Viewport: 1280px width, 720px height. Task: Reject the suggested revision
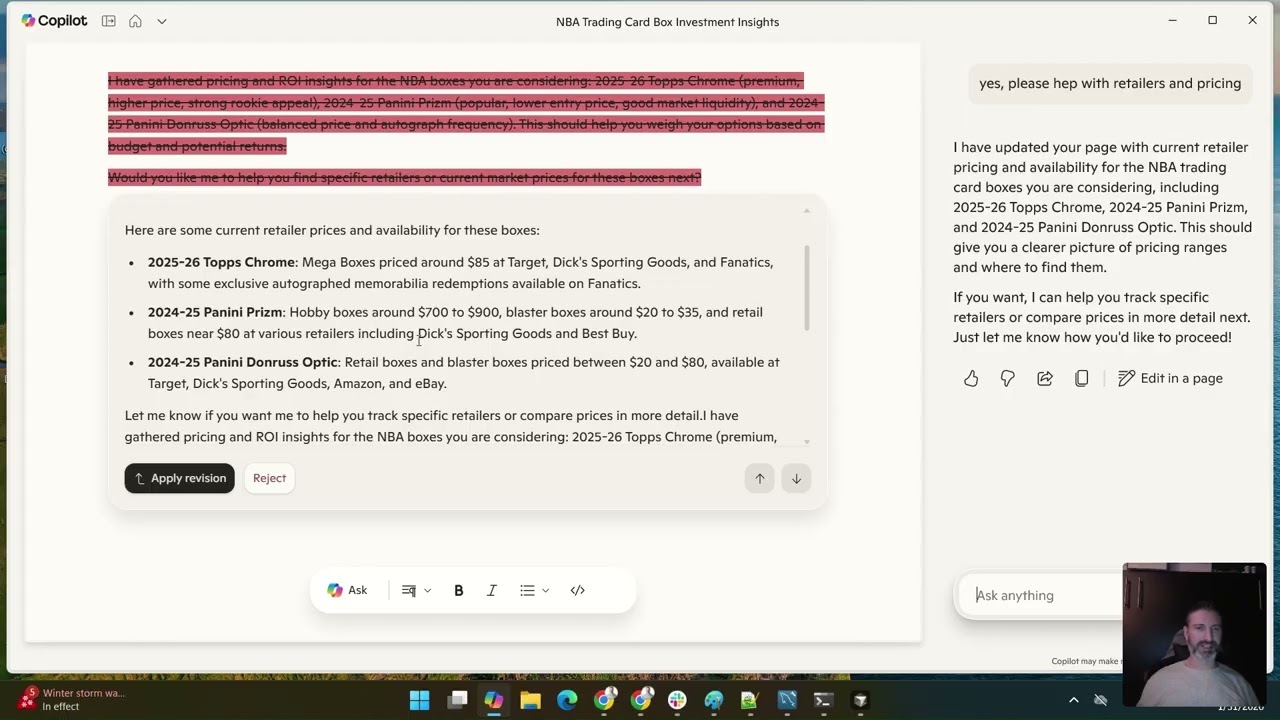[x=269, y=478]
